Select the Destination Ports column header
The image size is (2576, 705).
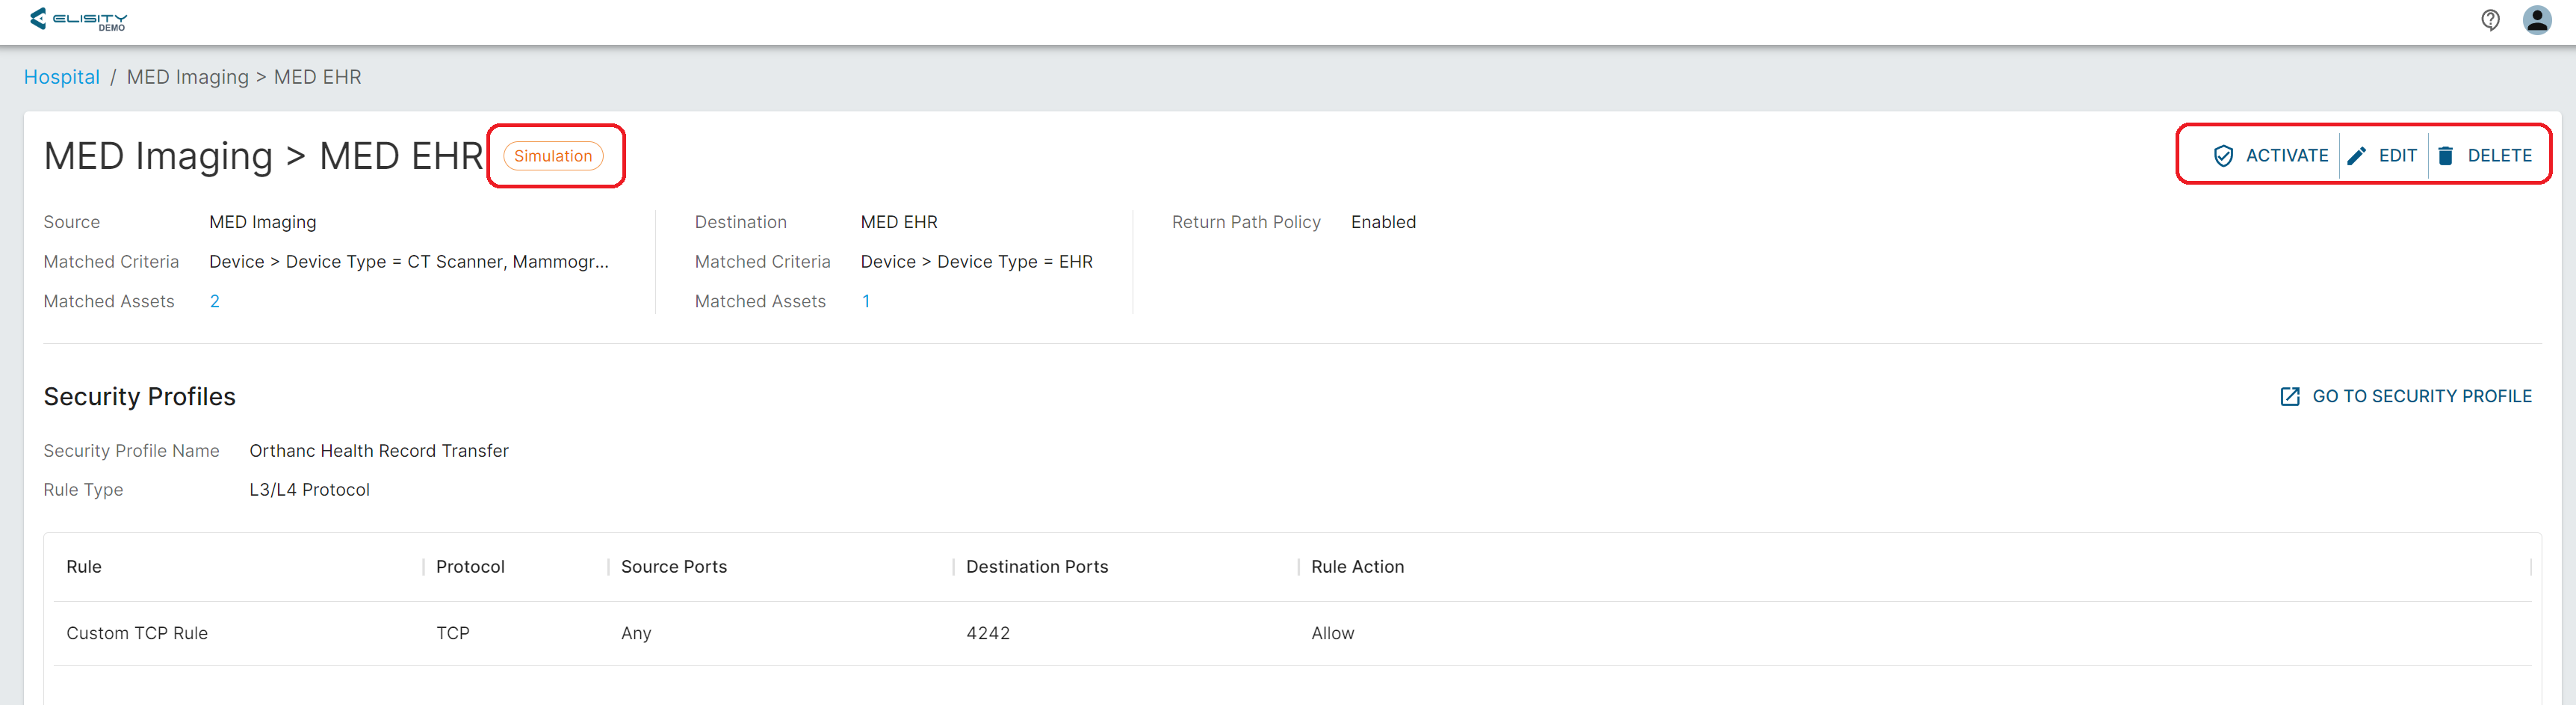click(x=1037, y=566)
